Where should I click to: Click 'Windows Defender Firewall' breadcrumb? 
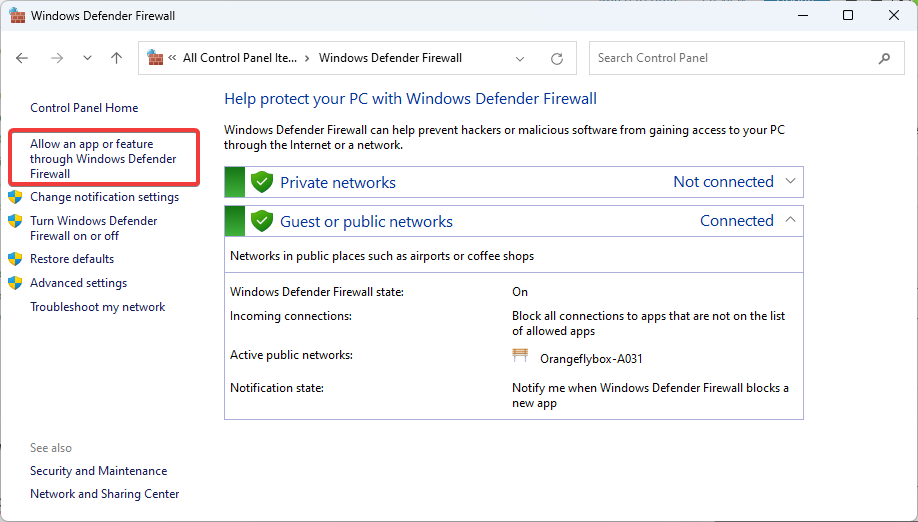point(390,58)
